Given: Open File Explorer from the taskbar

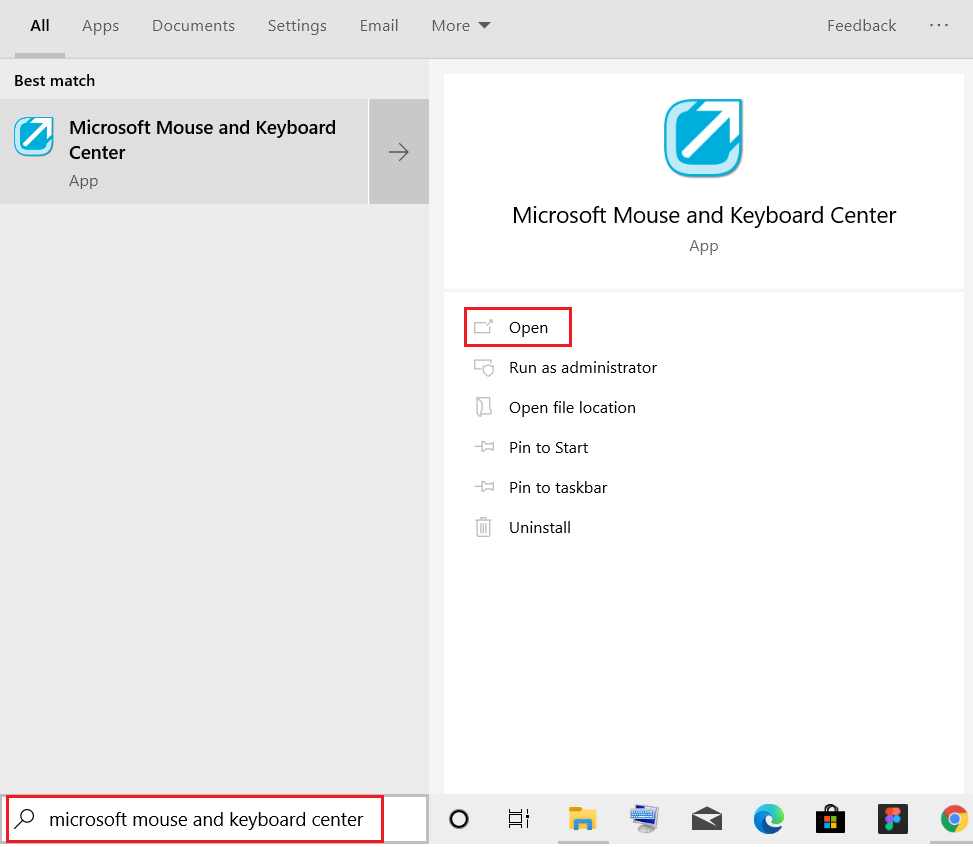Looking at the screenshot, I should pyautogui.click(x=582, y=819).
